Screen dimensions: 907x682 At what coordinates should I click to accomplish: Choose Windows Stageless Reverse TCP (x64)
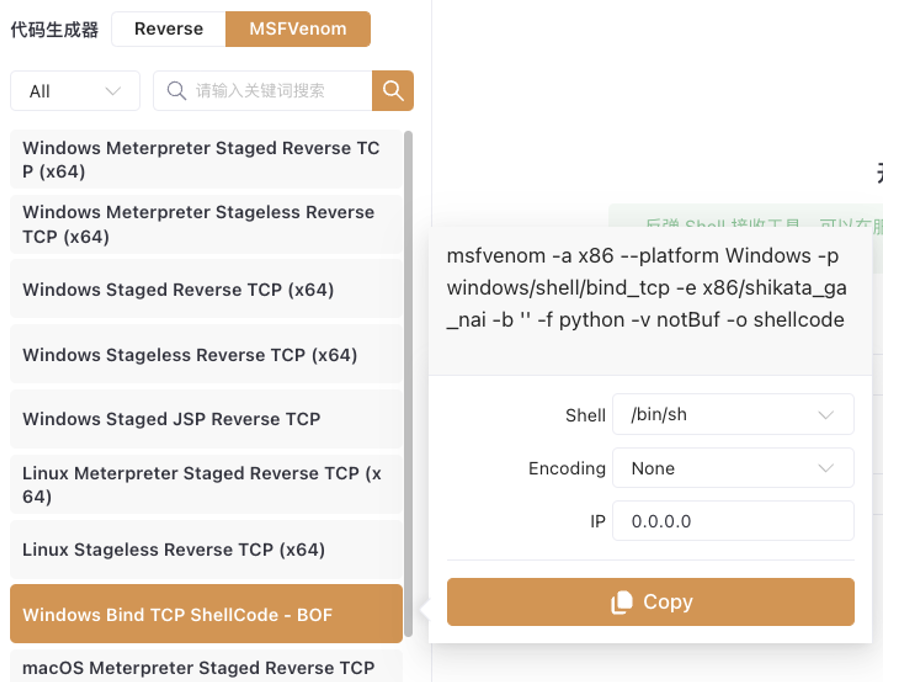(207, 355)
